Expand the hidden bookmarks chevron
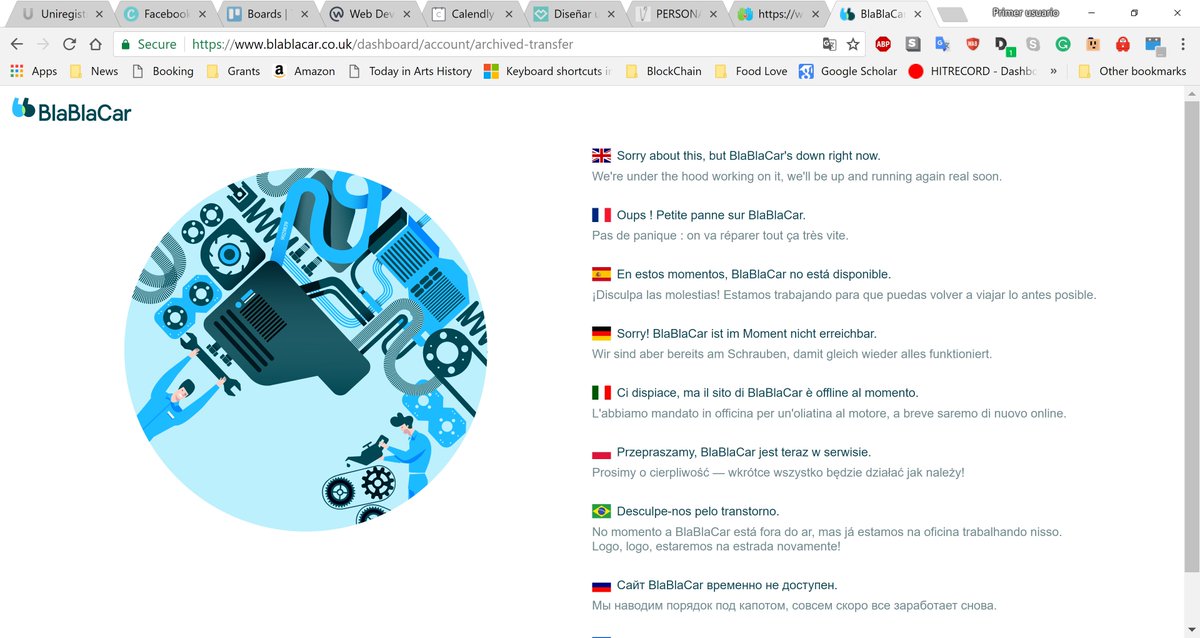Viewport: 1200px width, 638px height. coord(1052,71)
